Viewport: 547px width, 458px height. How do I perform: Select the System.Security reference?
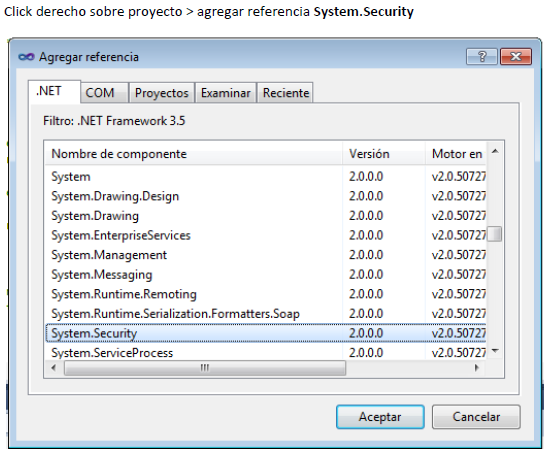[x=265, y=333]
